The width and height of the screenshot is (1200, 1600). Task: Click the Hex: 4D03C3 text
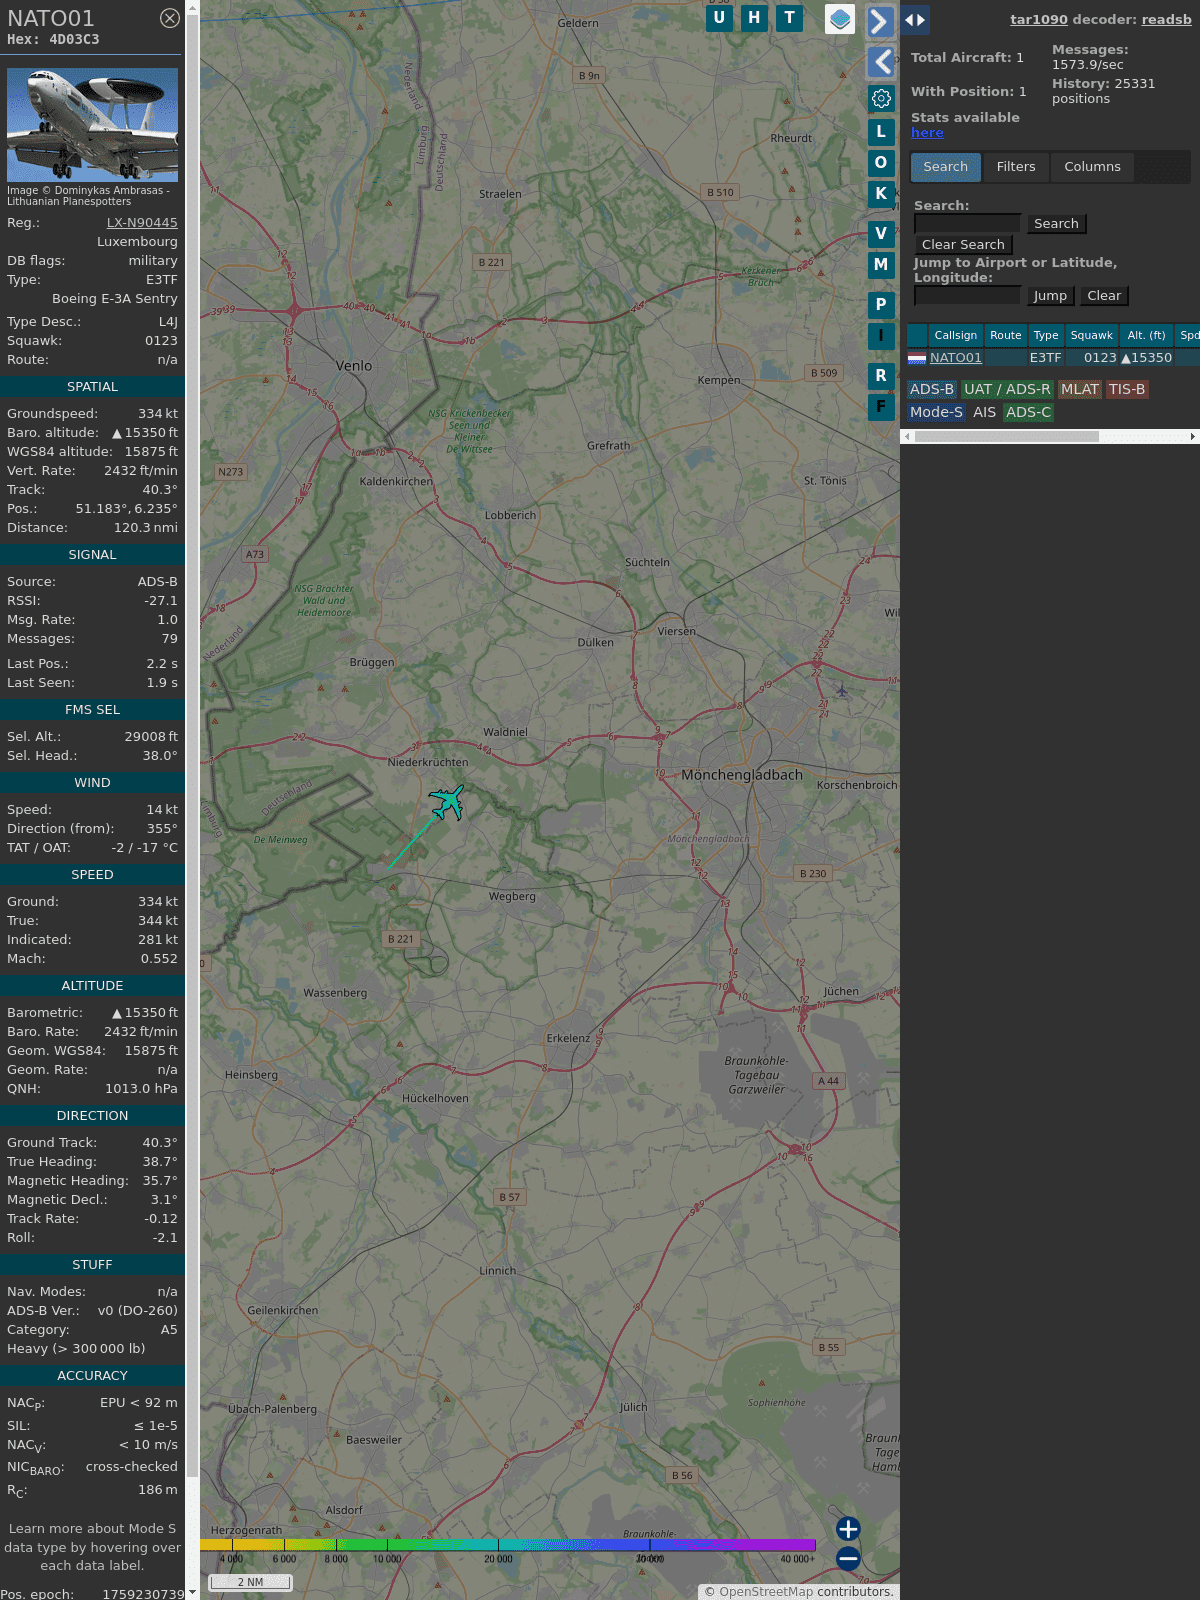pos(53,40)
